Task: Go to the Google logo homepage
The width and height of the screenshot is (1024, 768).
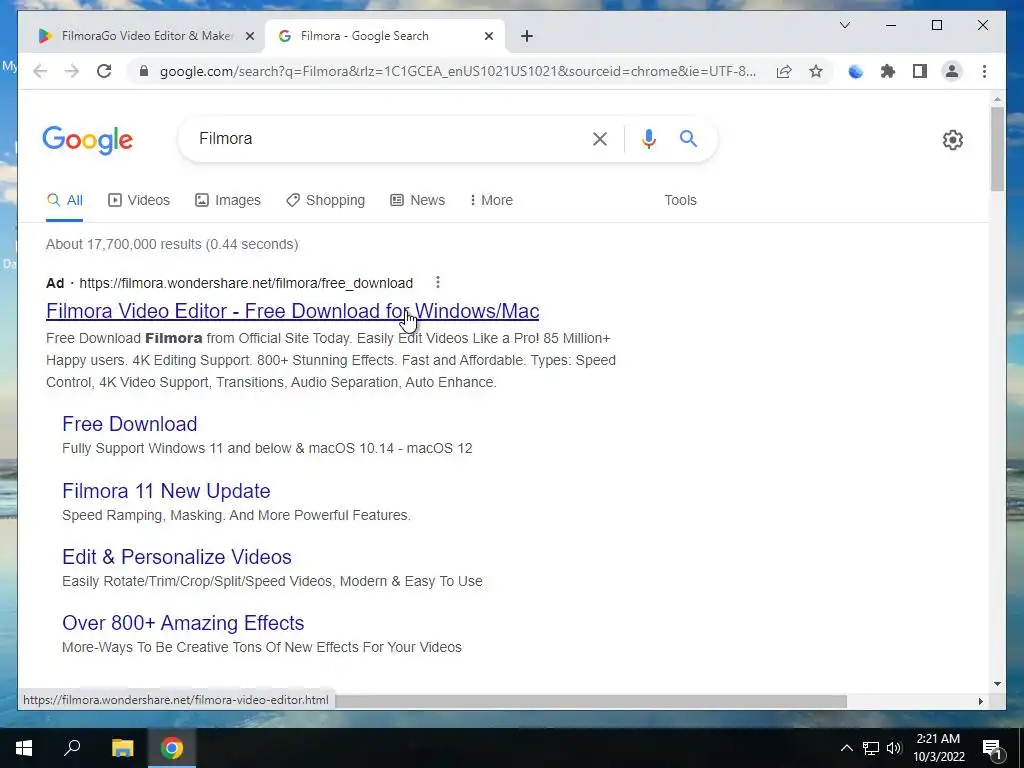Action: [x=88, y=140]
